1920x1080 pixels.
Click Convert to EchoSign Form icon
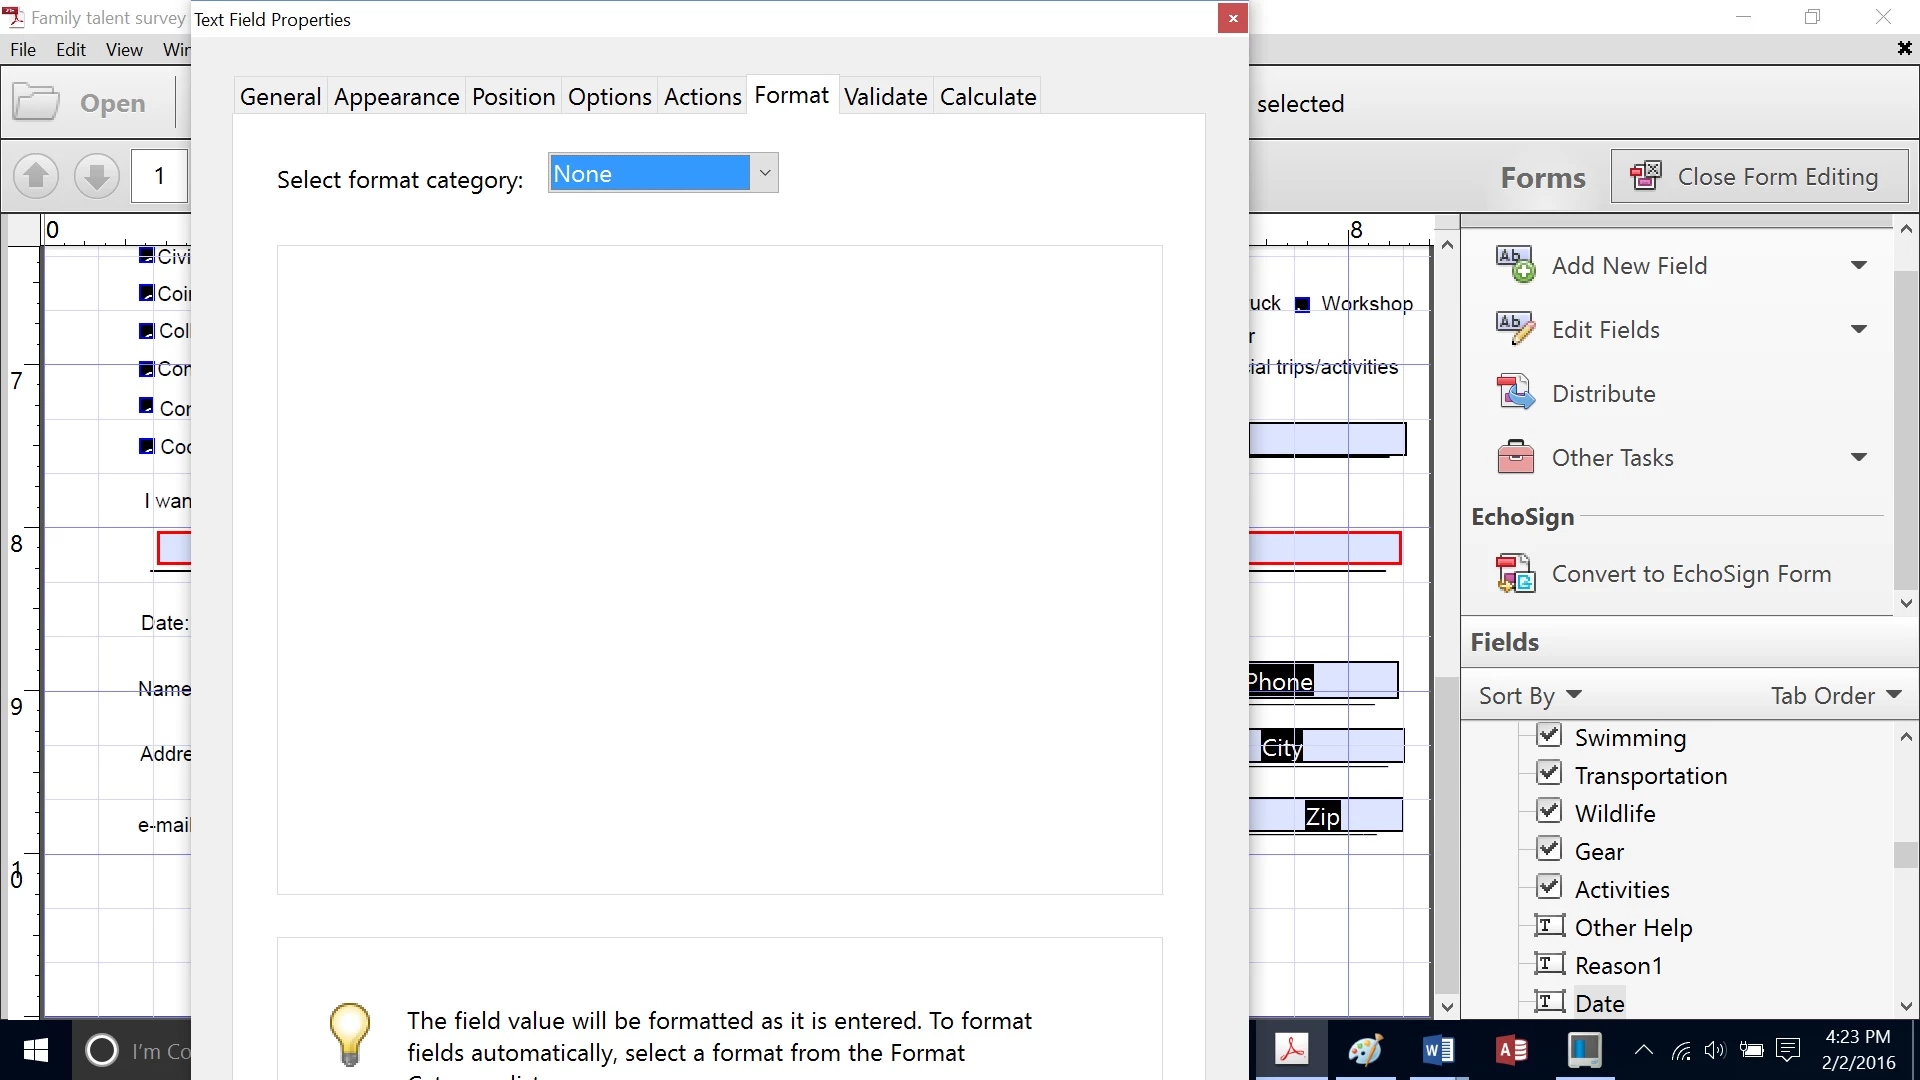(1515, 573)
